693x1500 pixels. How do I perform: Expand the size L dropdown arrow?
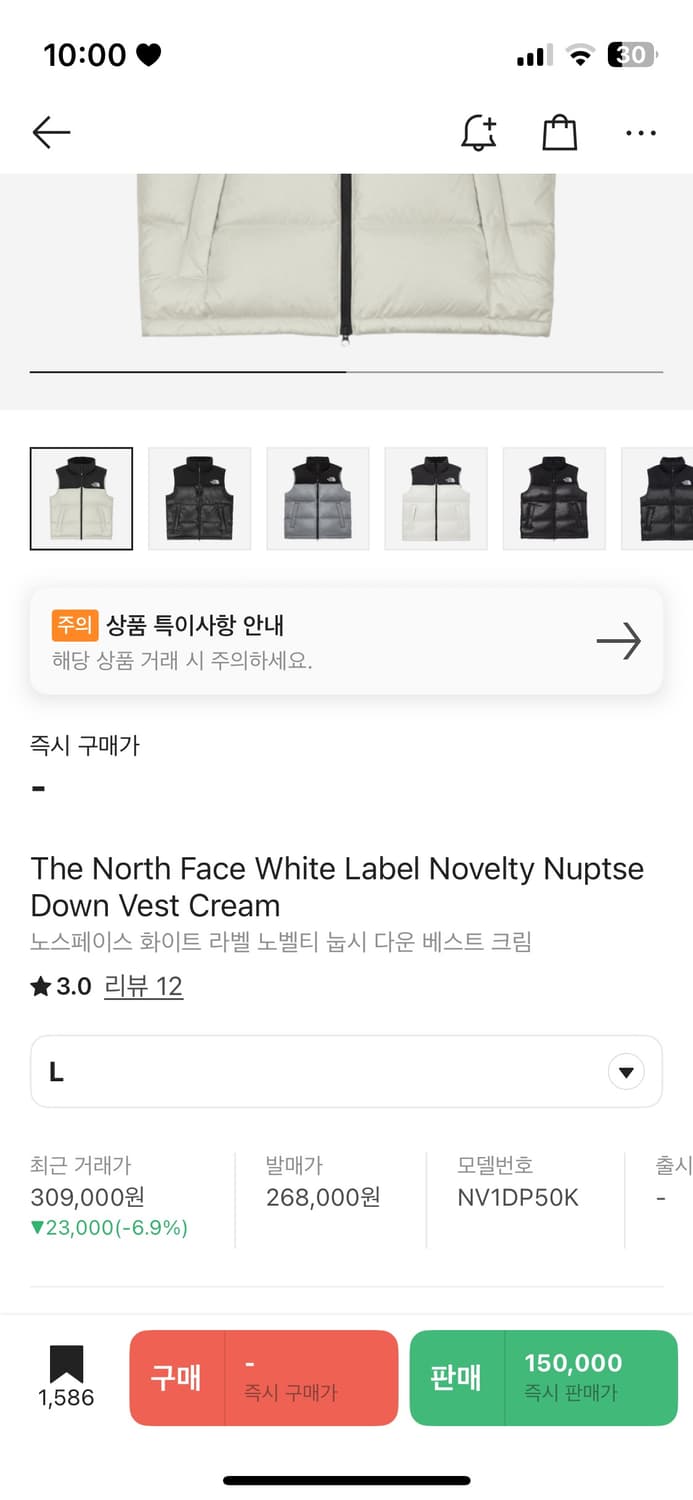(626, 1073)
